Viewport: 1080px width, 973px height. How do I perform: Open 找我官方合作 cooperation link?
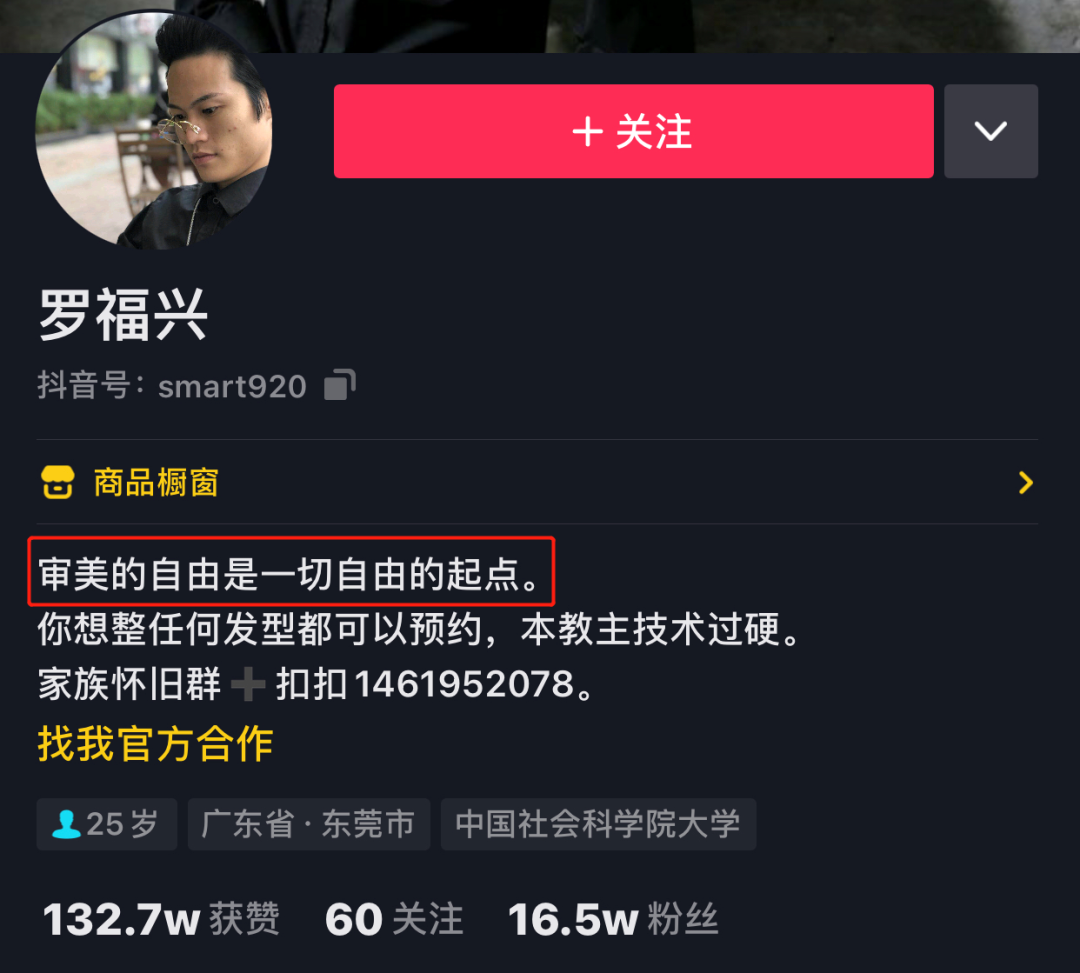tap(156, 744)
